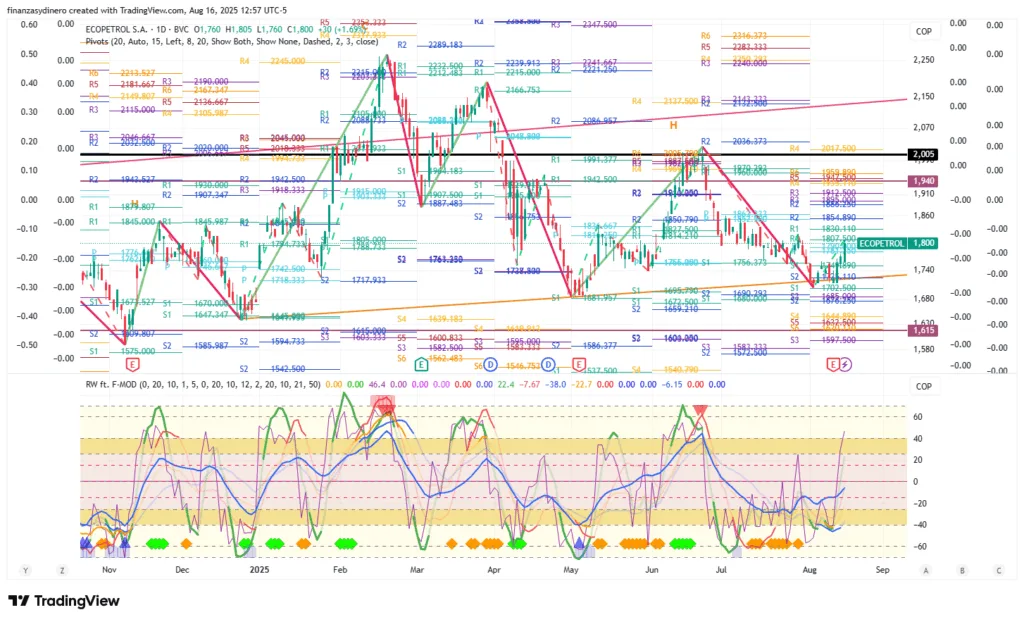Click the 1,580 price scale label

click(923, 349)
